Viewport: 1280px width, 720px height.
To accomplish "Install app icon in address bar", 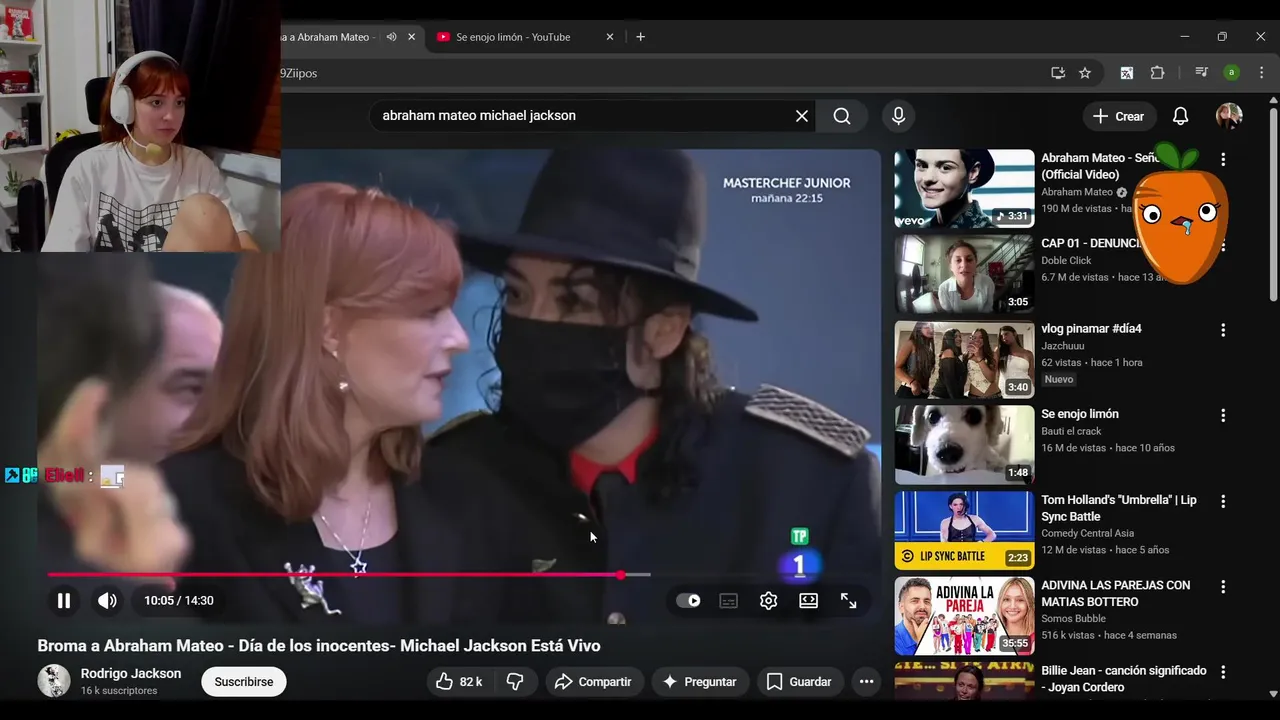I will click(1058, 73).
